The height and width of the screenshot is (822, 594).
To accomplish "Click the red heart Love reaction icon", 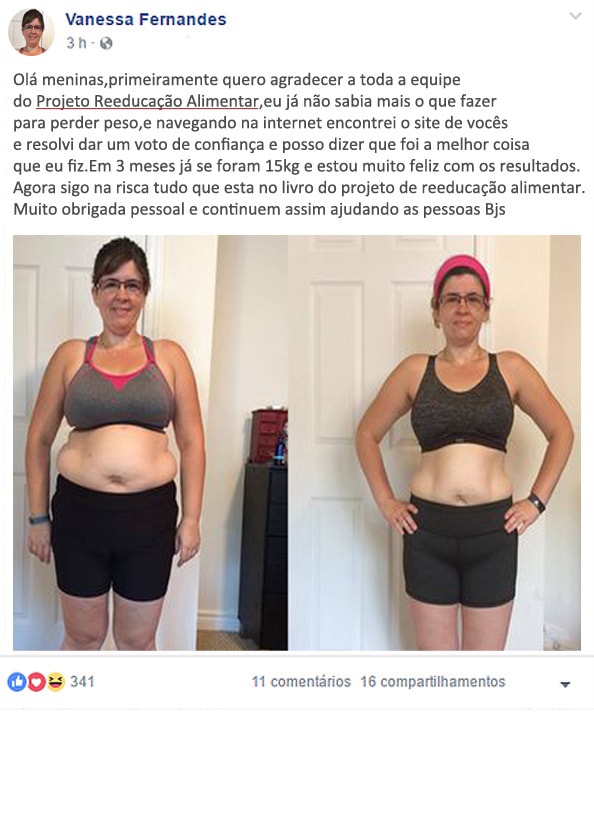I will (36, 682).
